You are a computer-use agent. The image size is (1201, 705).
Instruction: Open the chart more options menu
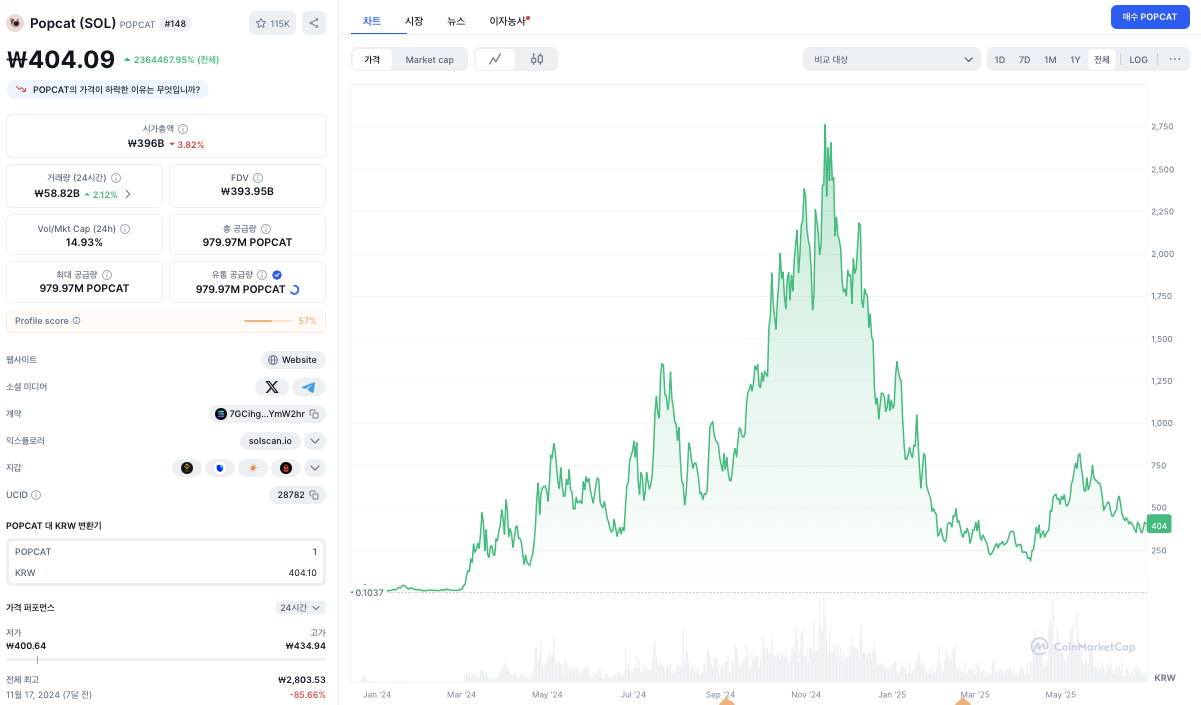tap(1175, 59)
